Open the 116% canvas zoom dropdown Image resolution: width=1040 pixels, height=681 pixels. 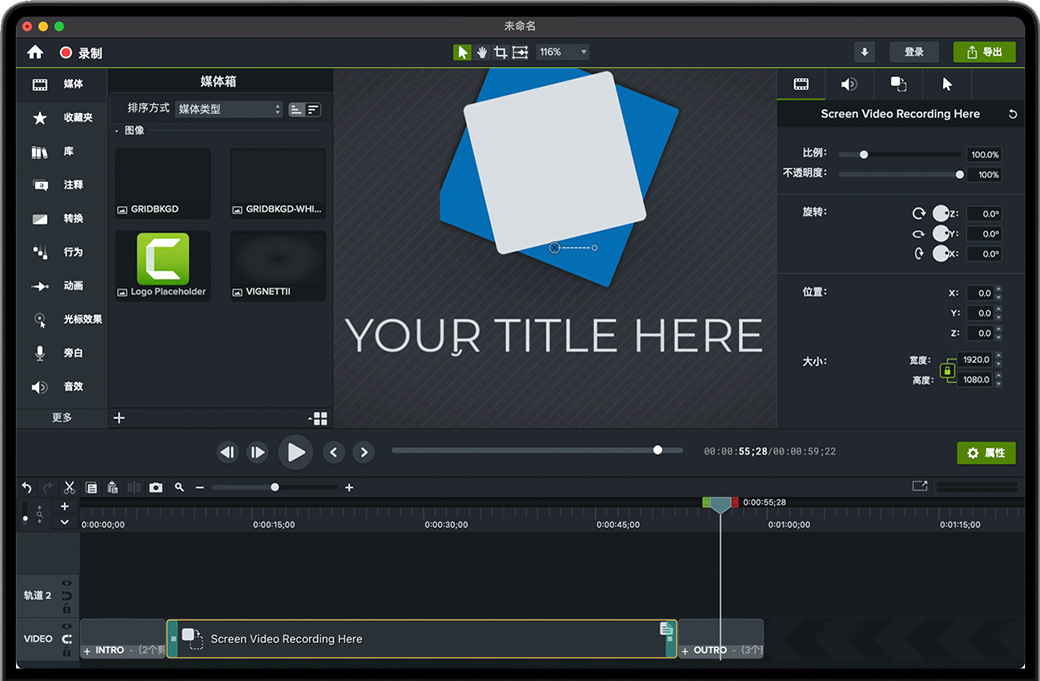[563, 52]
